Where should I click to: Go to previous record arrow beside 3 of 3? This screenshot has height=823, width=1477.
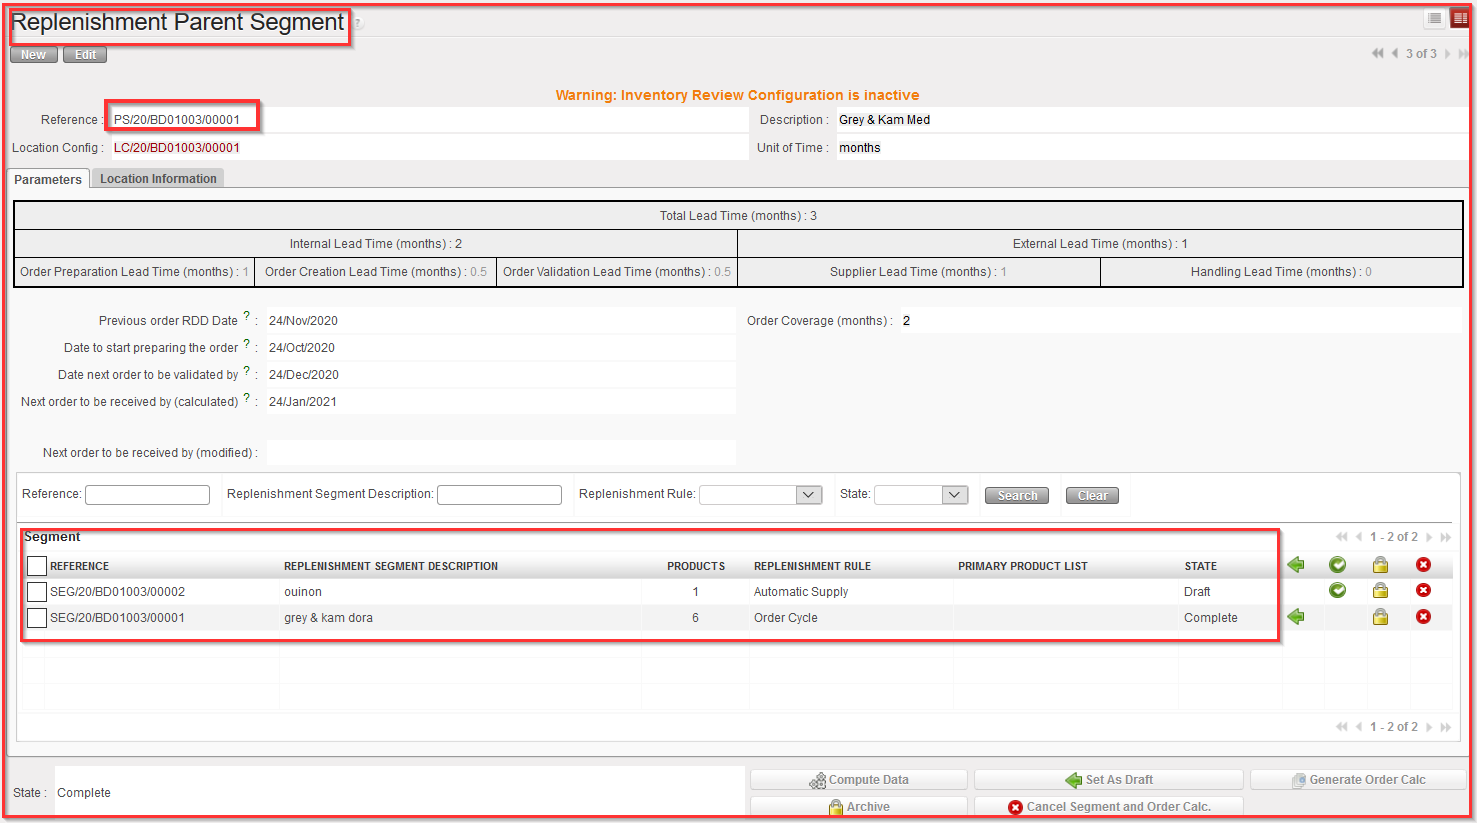click(1394, 54)
